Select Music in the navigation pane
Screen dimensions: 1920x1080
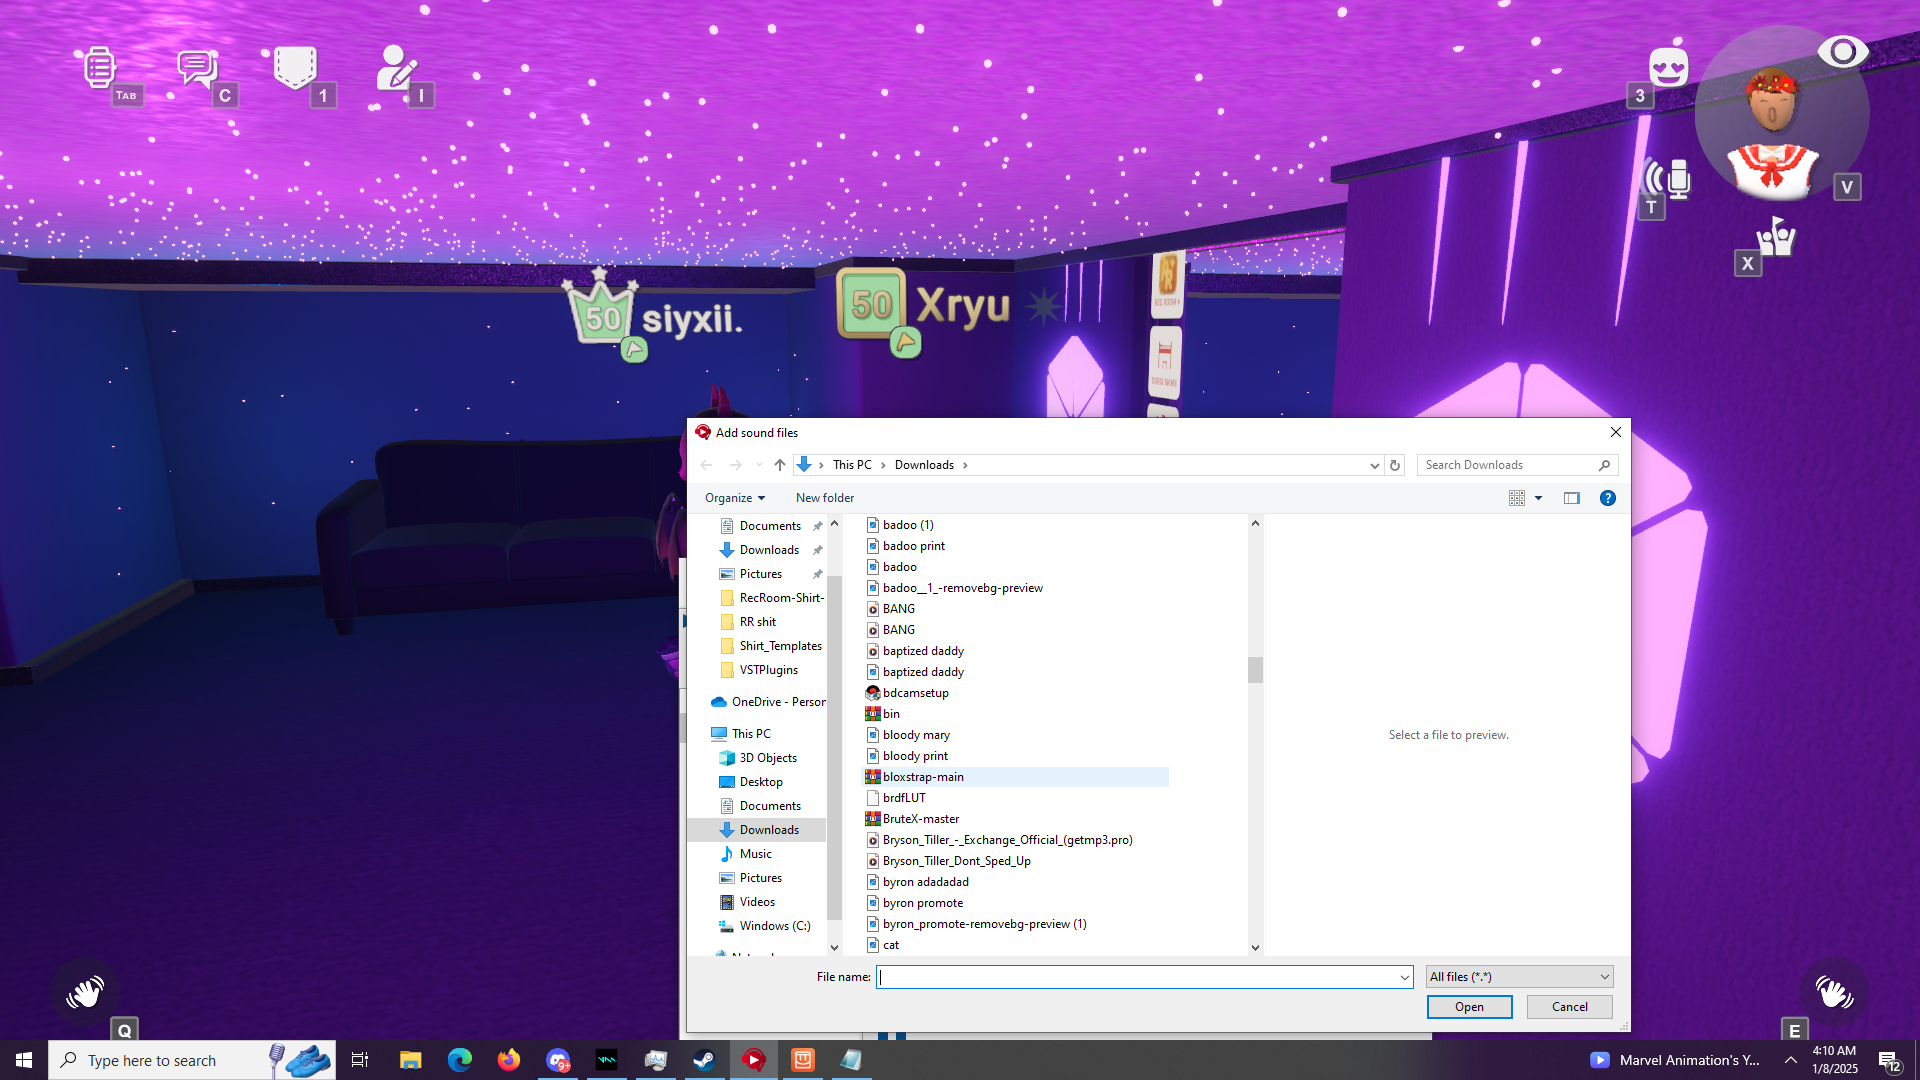point(755,854)
